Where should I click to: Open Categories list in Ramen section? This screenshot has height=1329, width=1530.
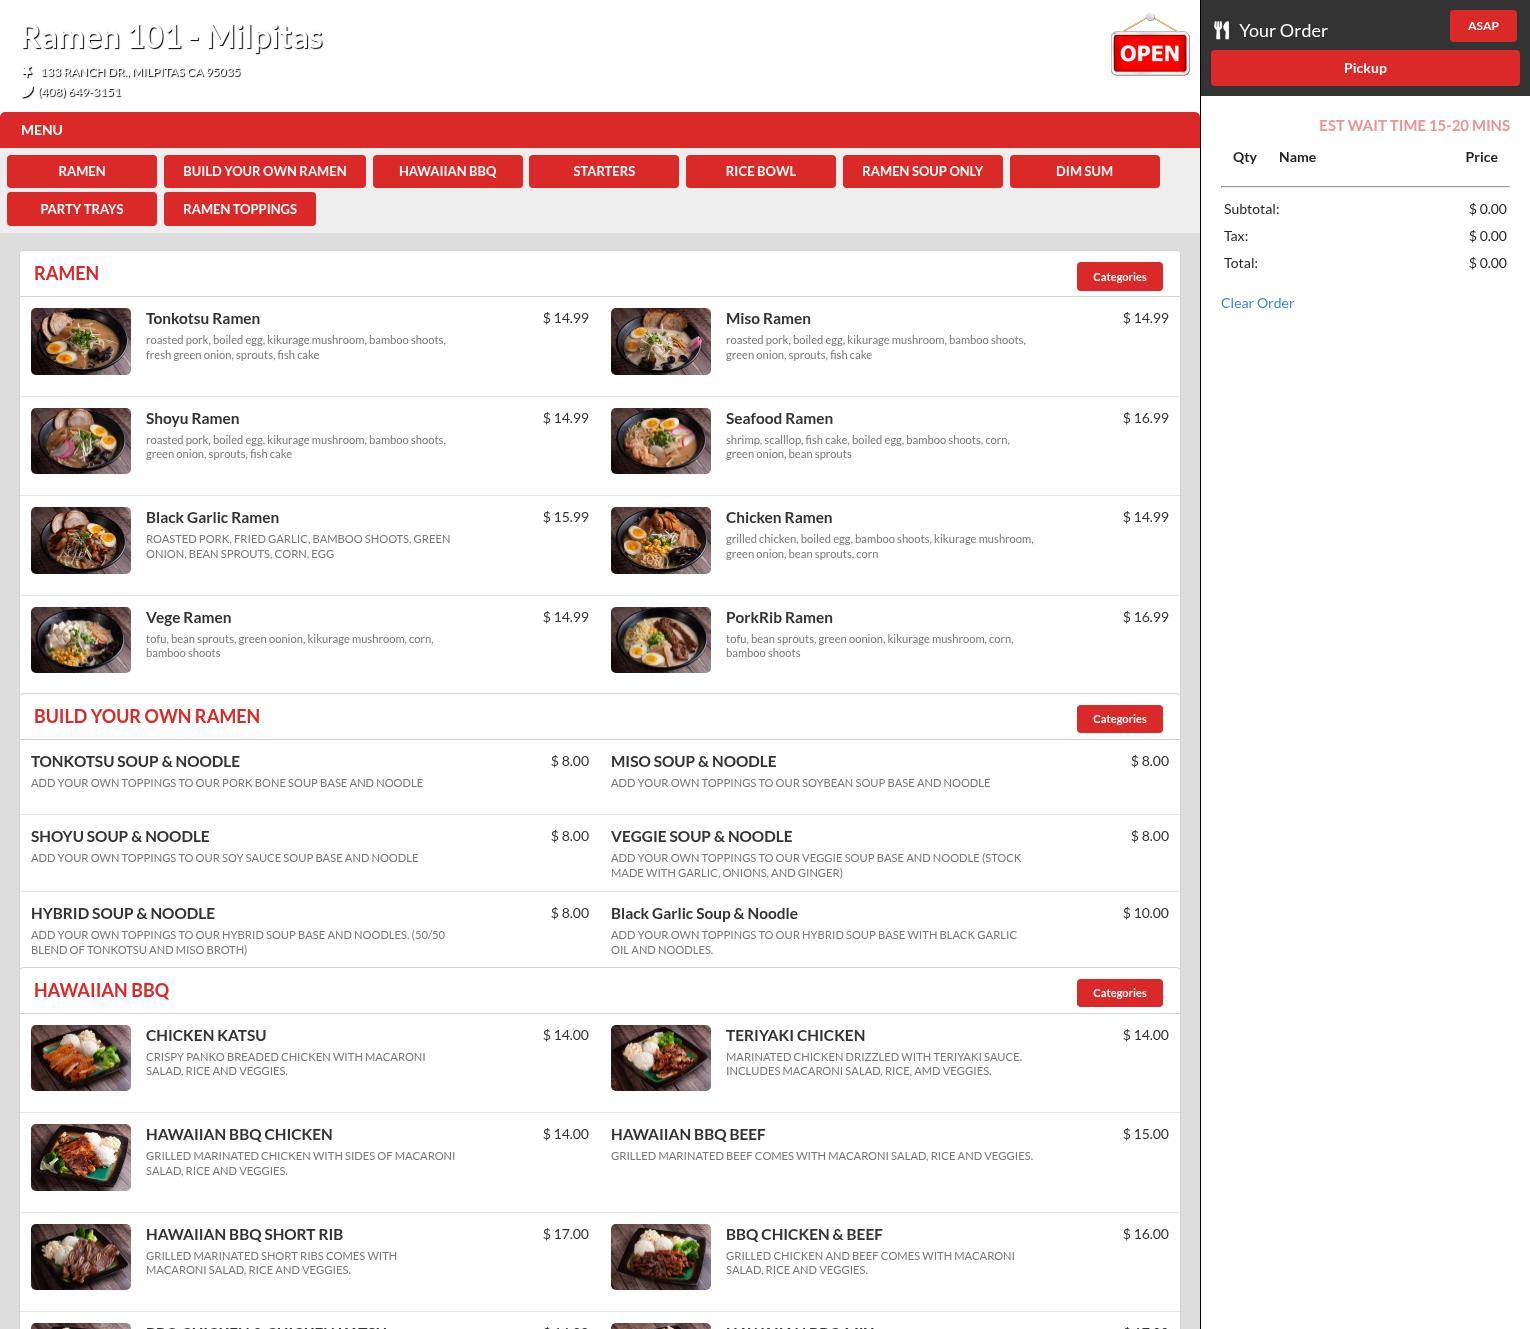[x=1119, y=277]
